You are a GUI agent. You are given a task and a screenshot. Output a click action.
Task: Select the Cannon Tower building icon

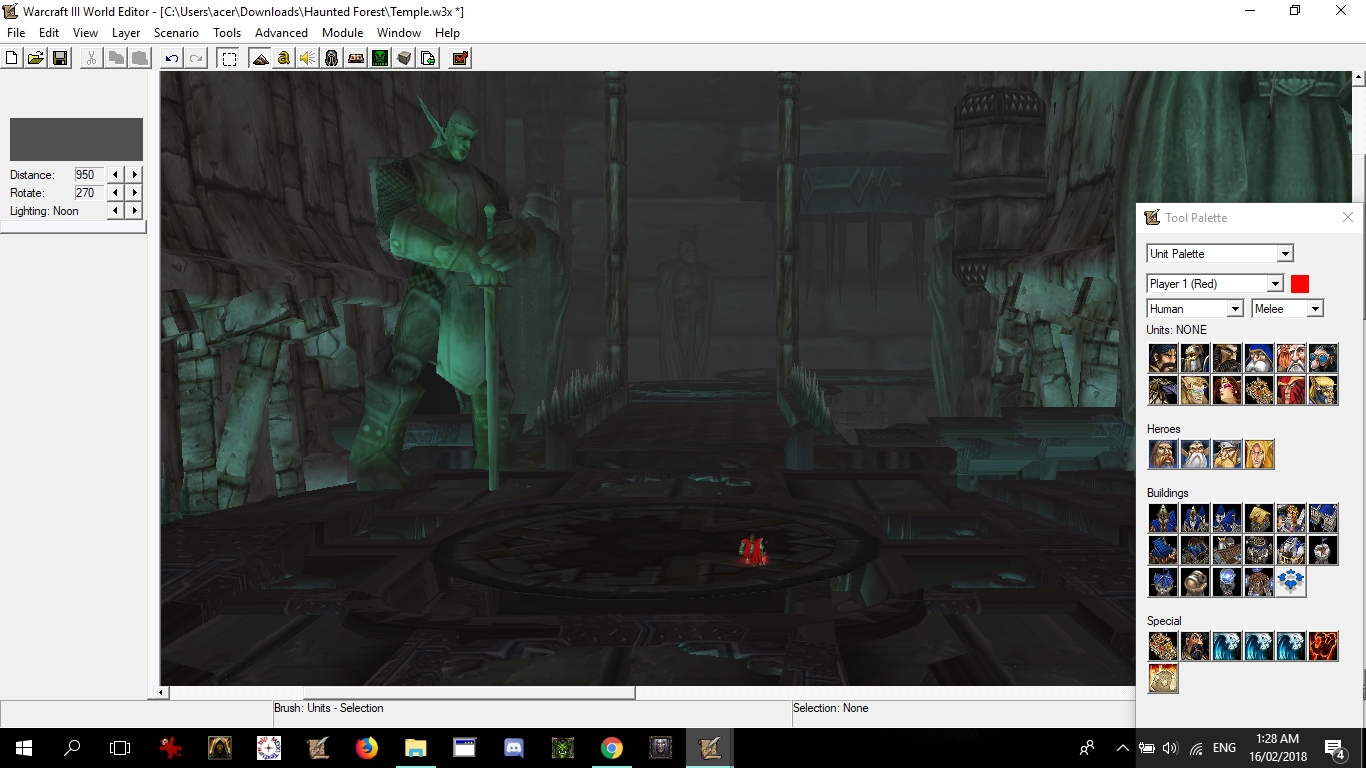click(1195, 582)
